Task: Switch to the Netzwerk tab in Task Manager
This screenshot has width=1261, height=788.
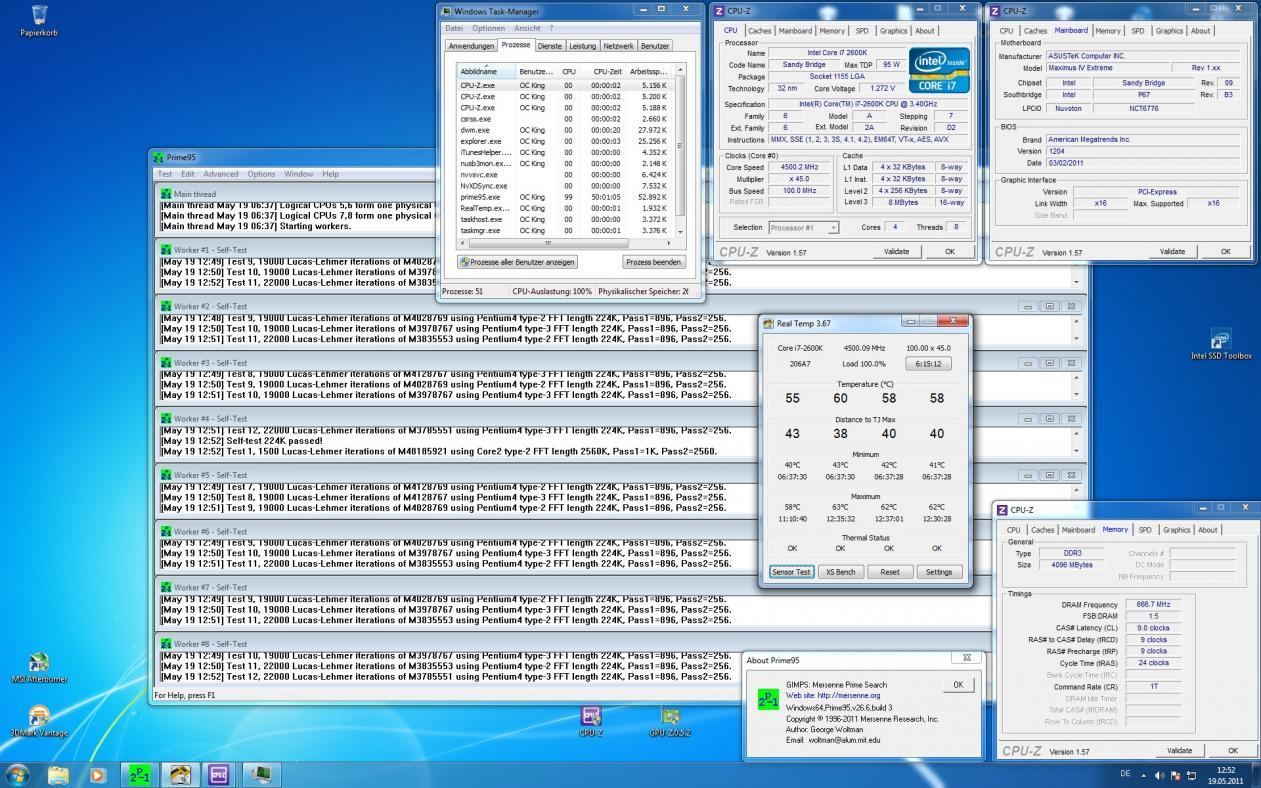Action: [618, 46]
